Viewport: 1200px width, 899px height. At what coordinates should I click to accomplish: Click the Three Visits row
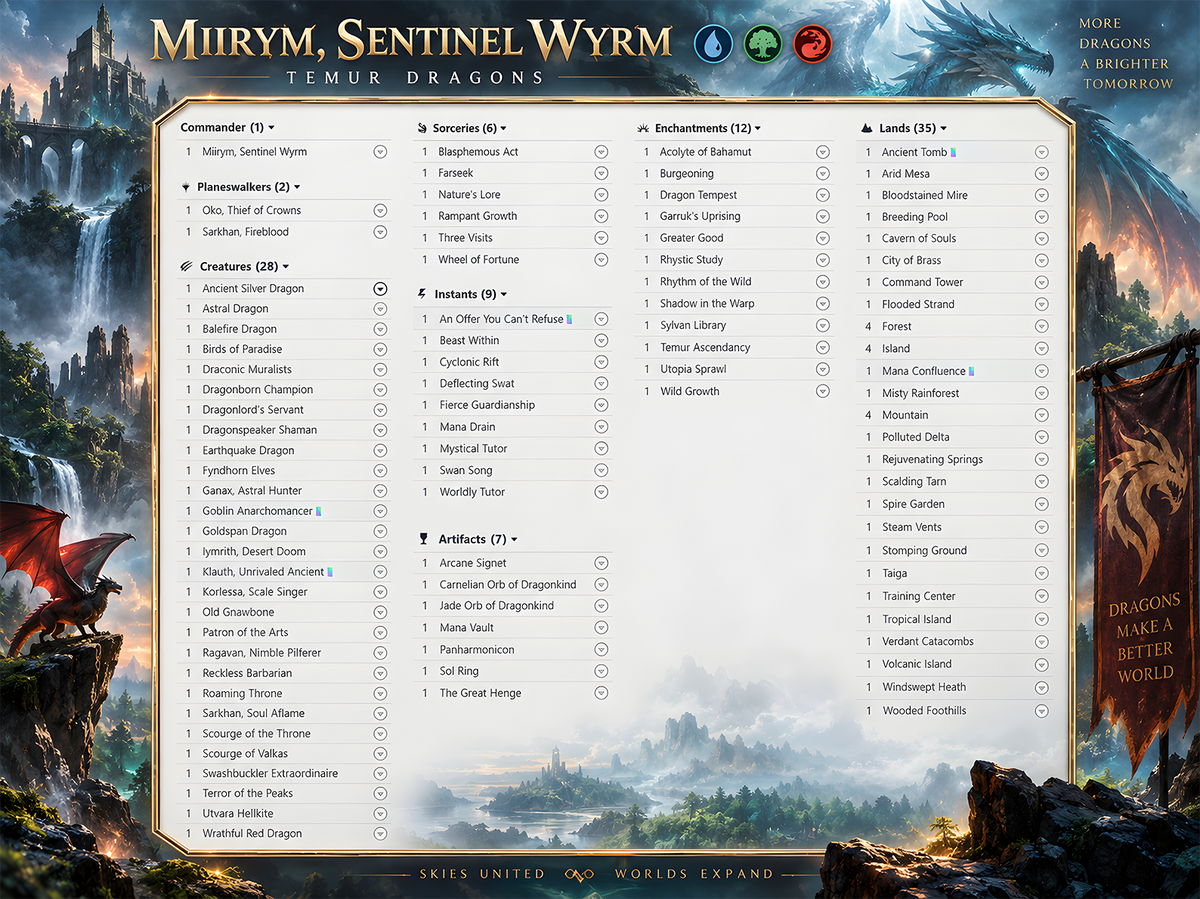tap(513, 238)
